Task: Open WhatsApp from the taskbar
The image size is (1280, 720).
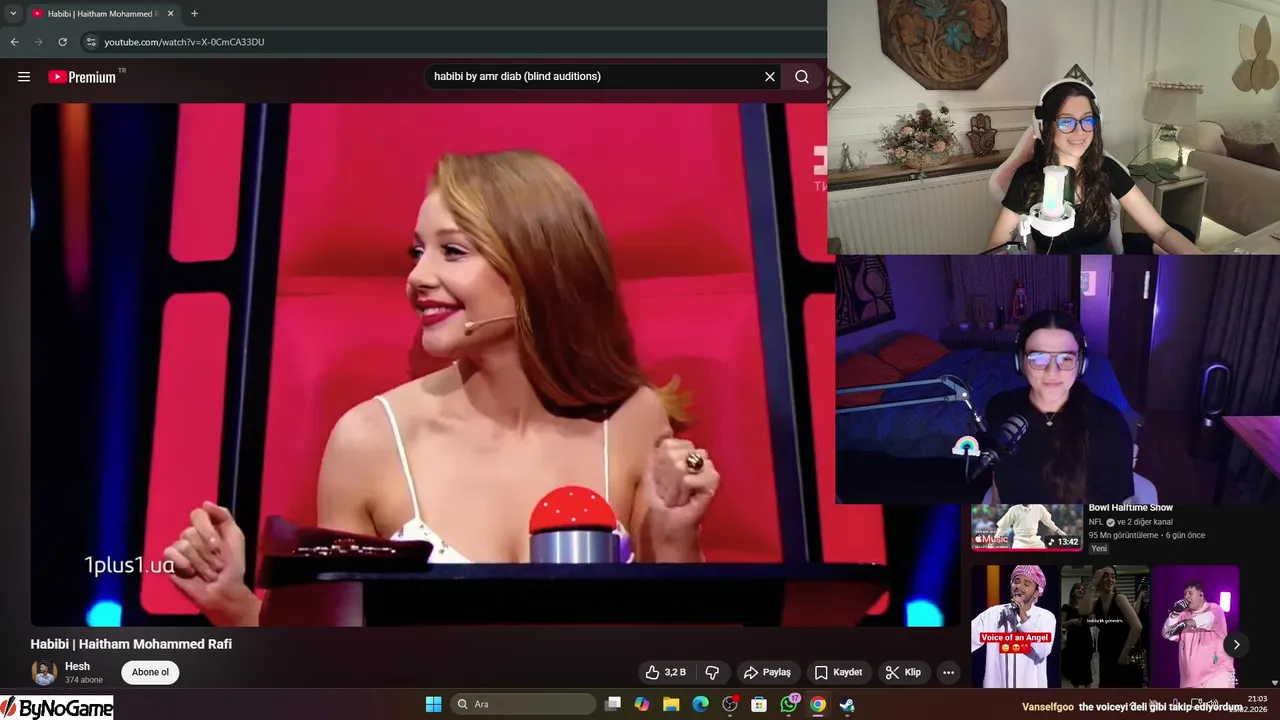Action: (x=789, y=704)
